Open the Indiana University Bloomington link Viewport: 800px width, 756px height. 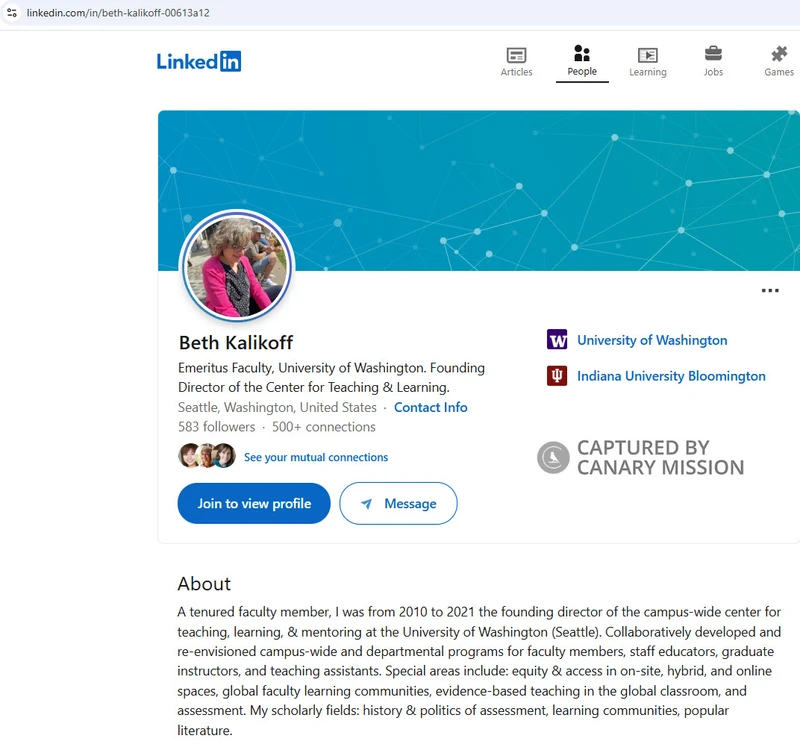[x=671, y=376]
